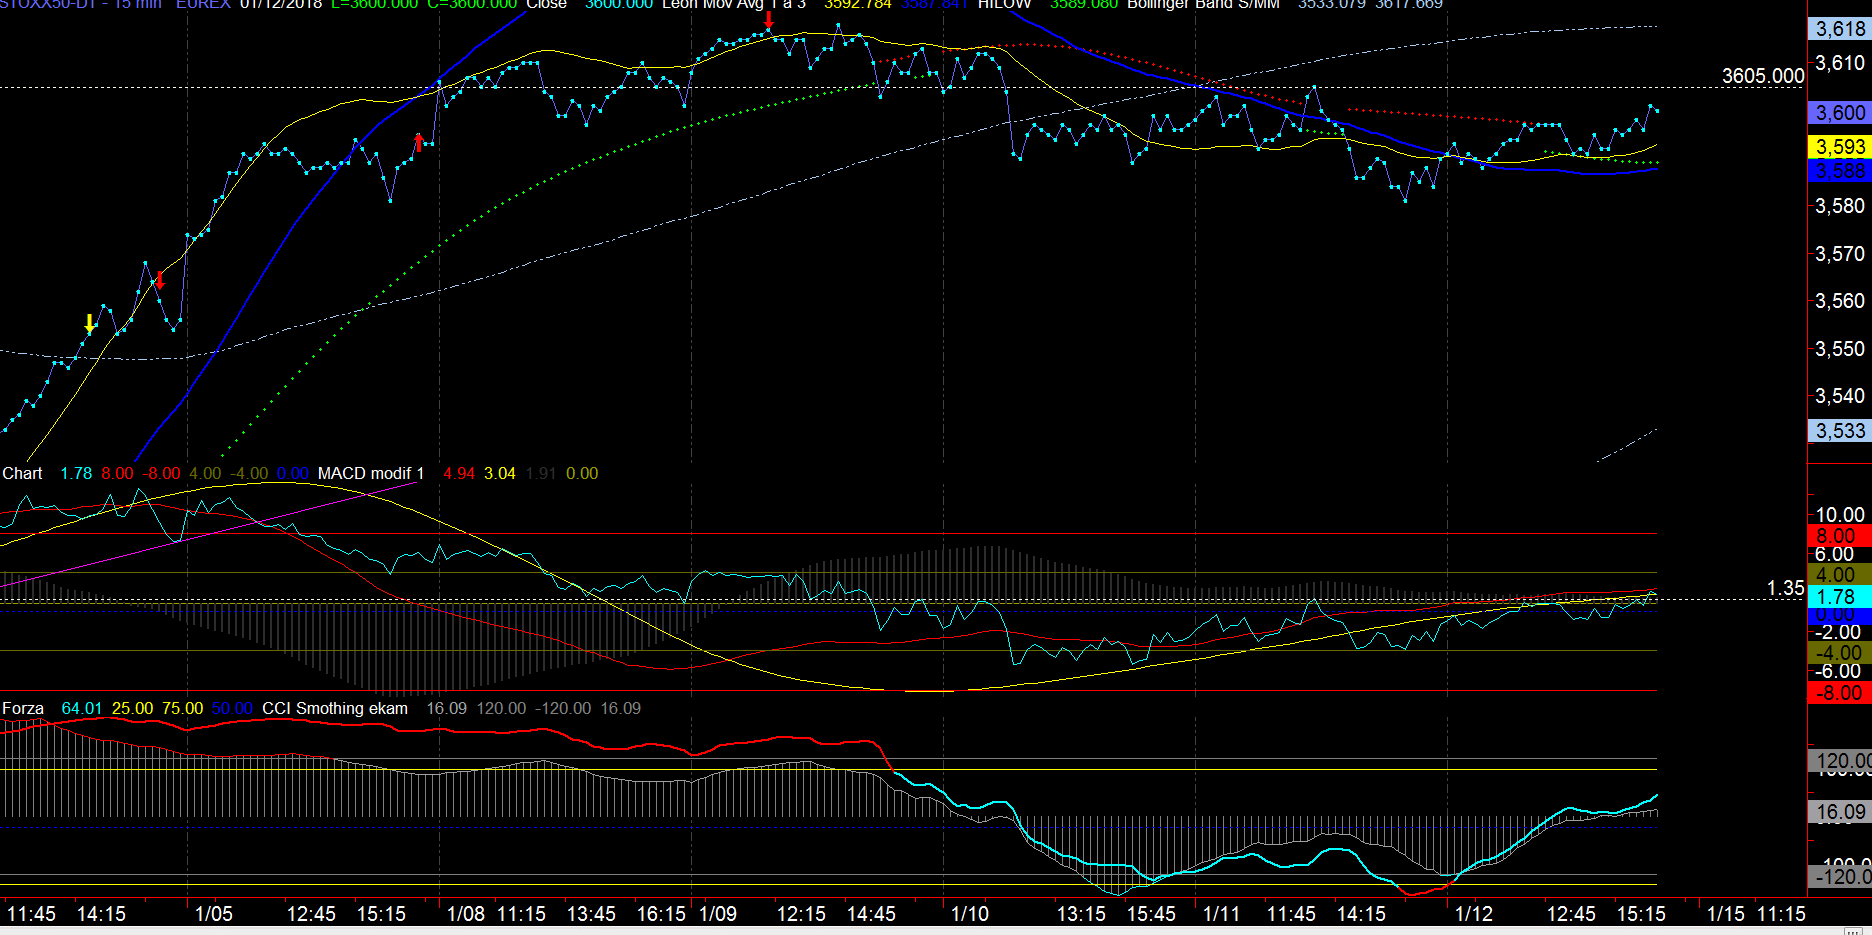Click the 13:45 time axis label
Viewport: 1872px width, 935px height.
tap(591, 914)
